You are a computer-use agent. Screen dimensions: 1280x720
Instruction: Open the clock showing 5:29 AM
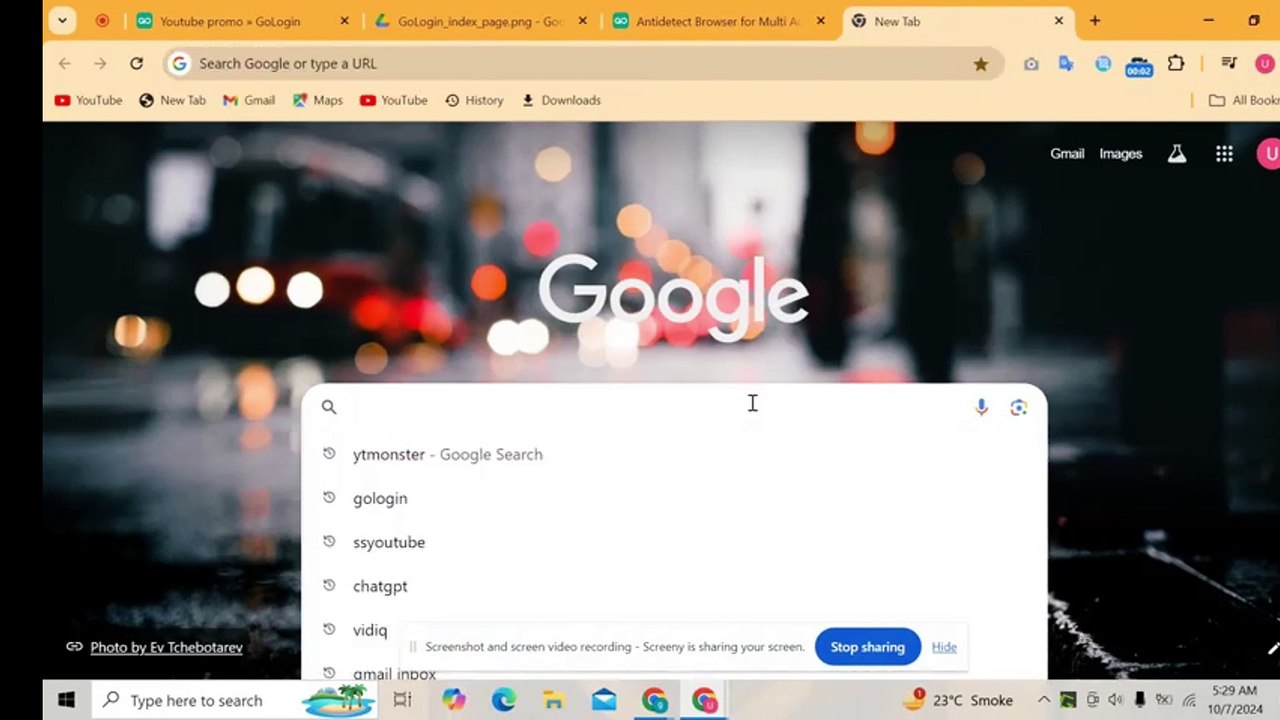1234,700
